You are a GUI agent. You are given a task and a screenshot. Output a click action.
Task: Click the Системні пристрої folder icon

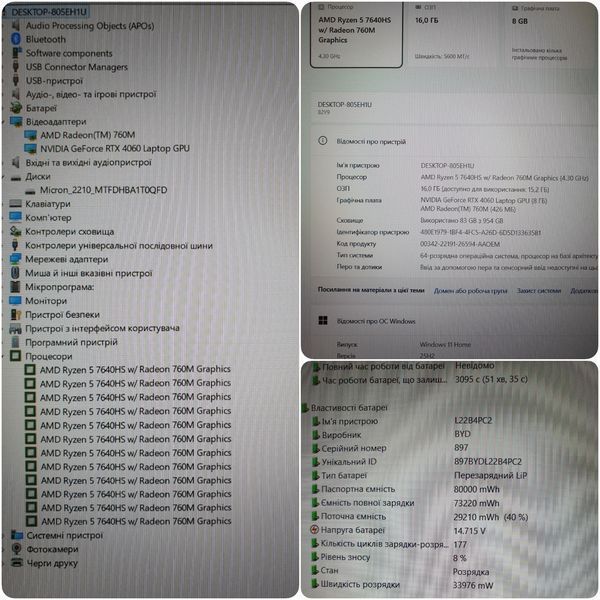[17, 535]
